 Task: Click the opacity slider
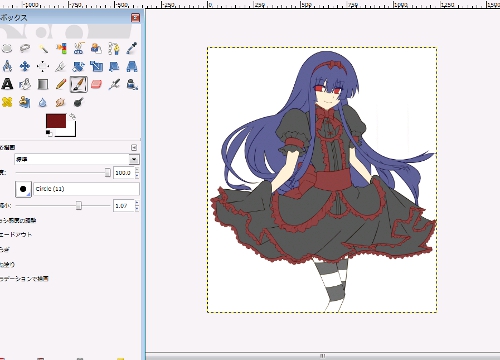[63, 172]
